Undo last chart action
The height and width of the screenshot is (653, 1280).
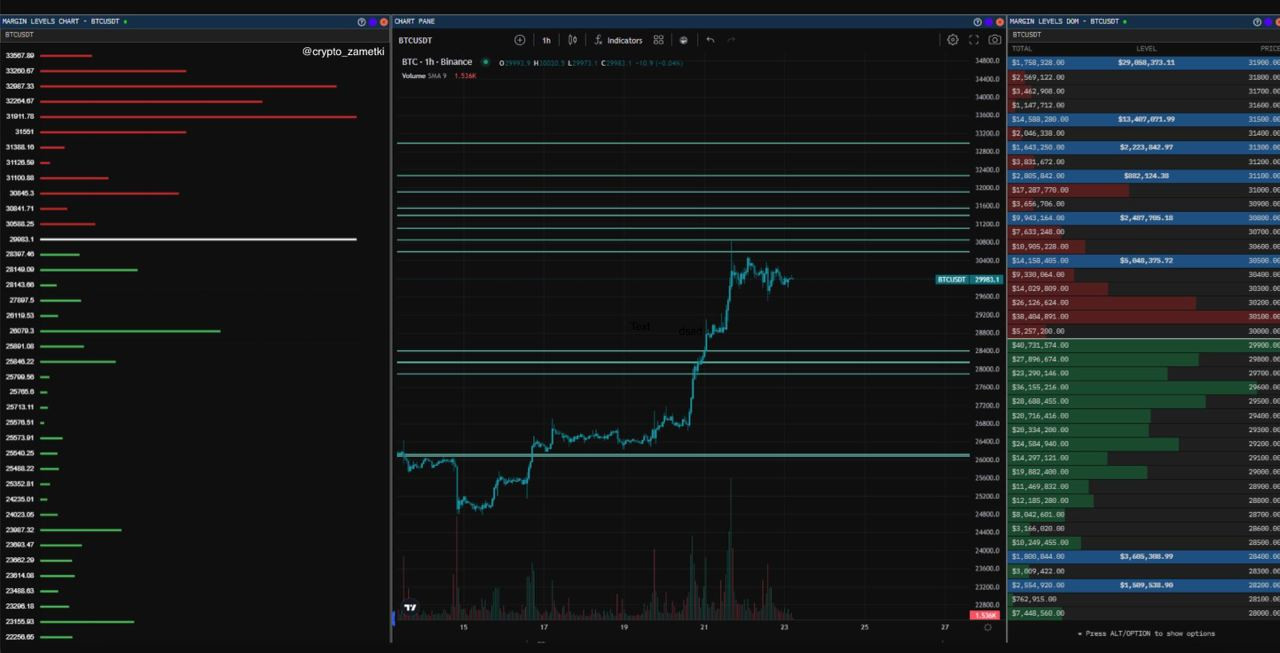[x=710, y=40]
